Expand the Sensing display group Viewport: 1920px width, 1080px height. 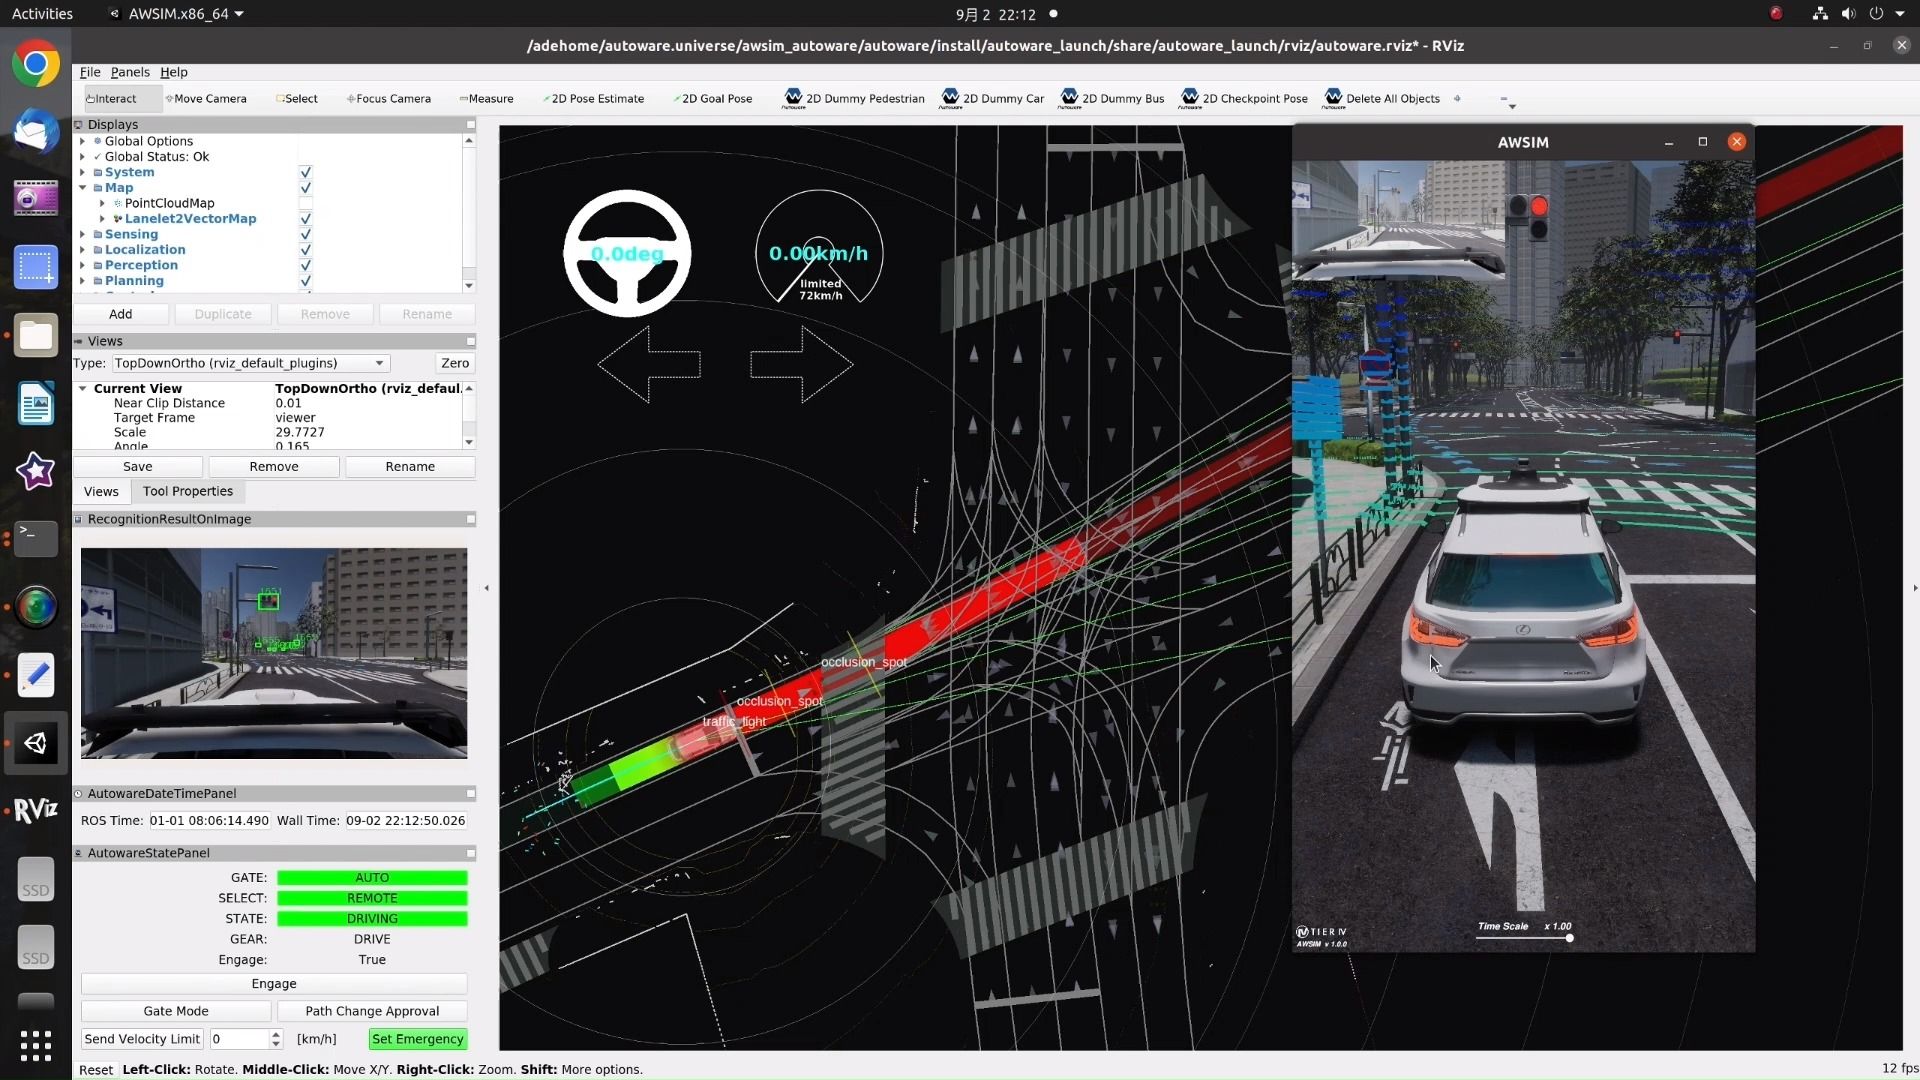click(83, 233)
